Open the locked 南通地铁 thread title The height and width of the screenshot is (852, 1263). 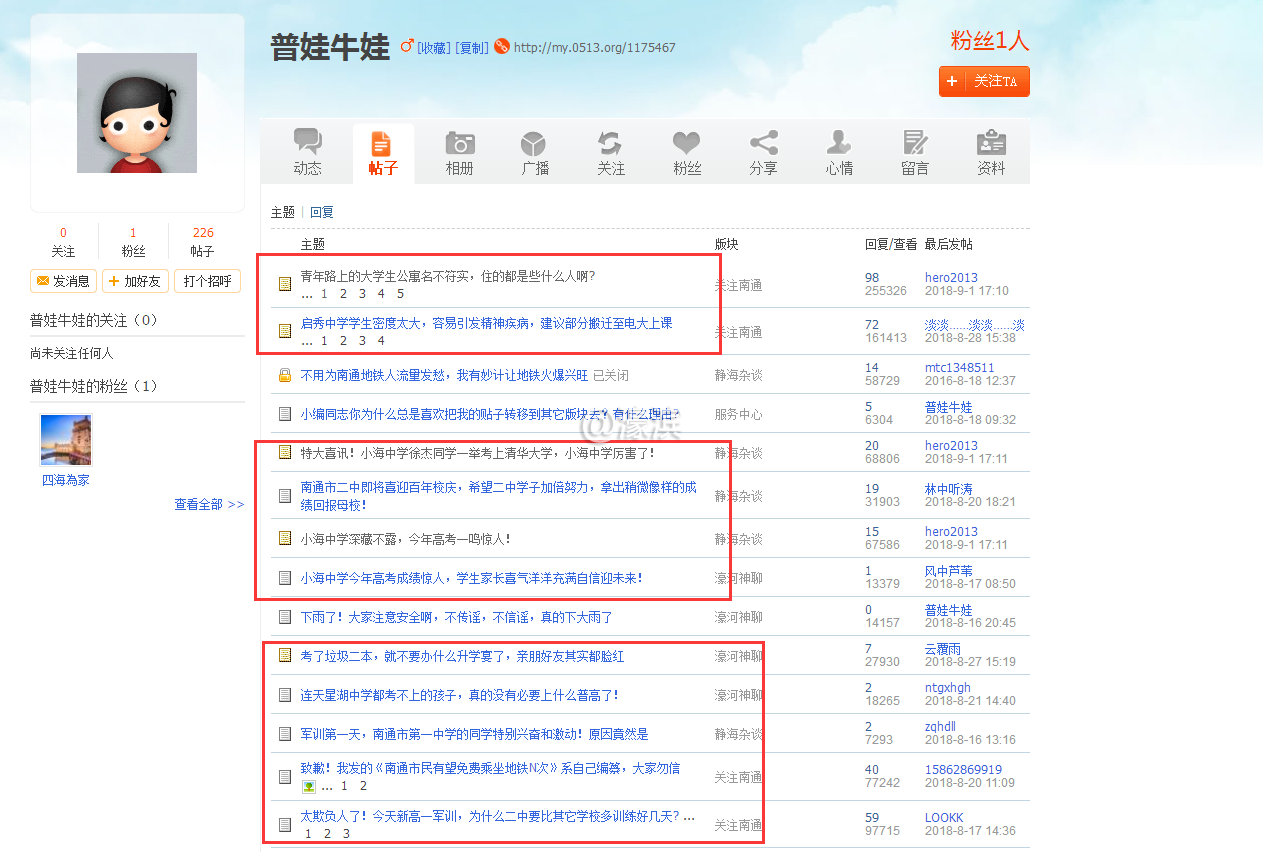pyautogui.click(x=444, y=375)
